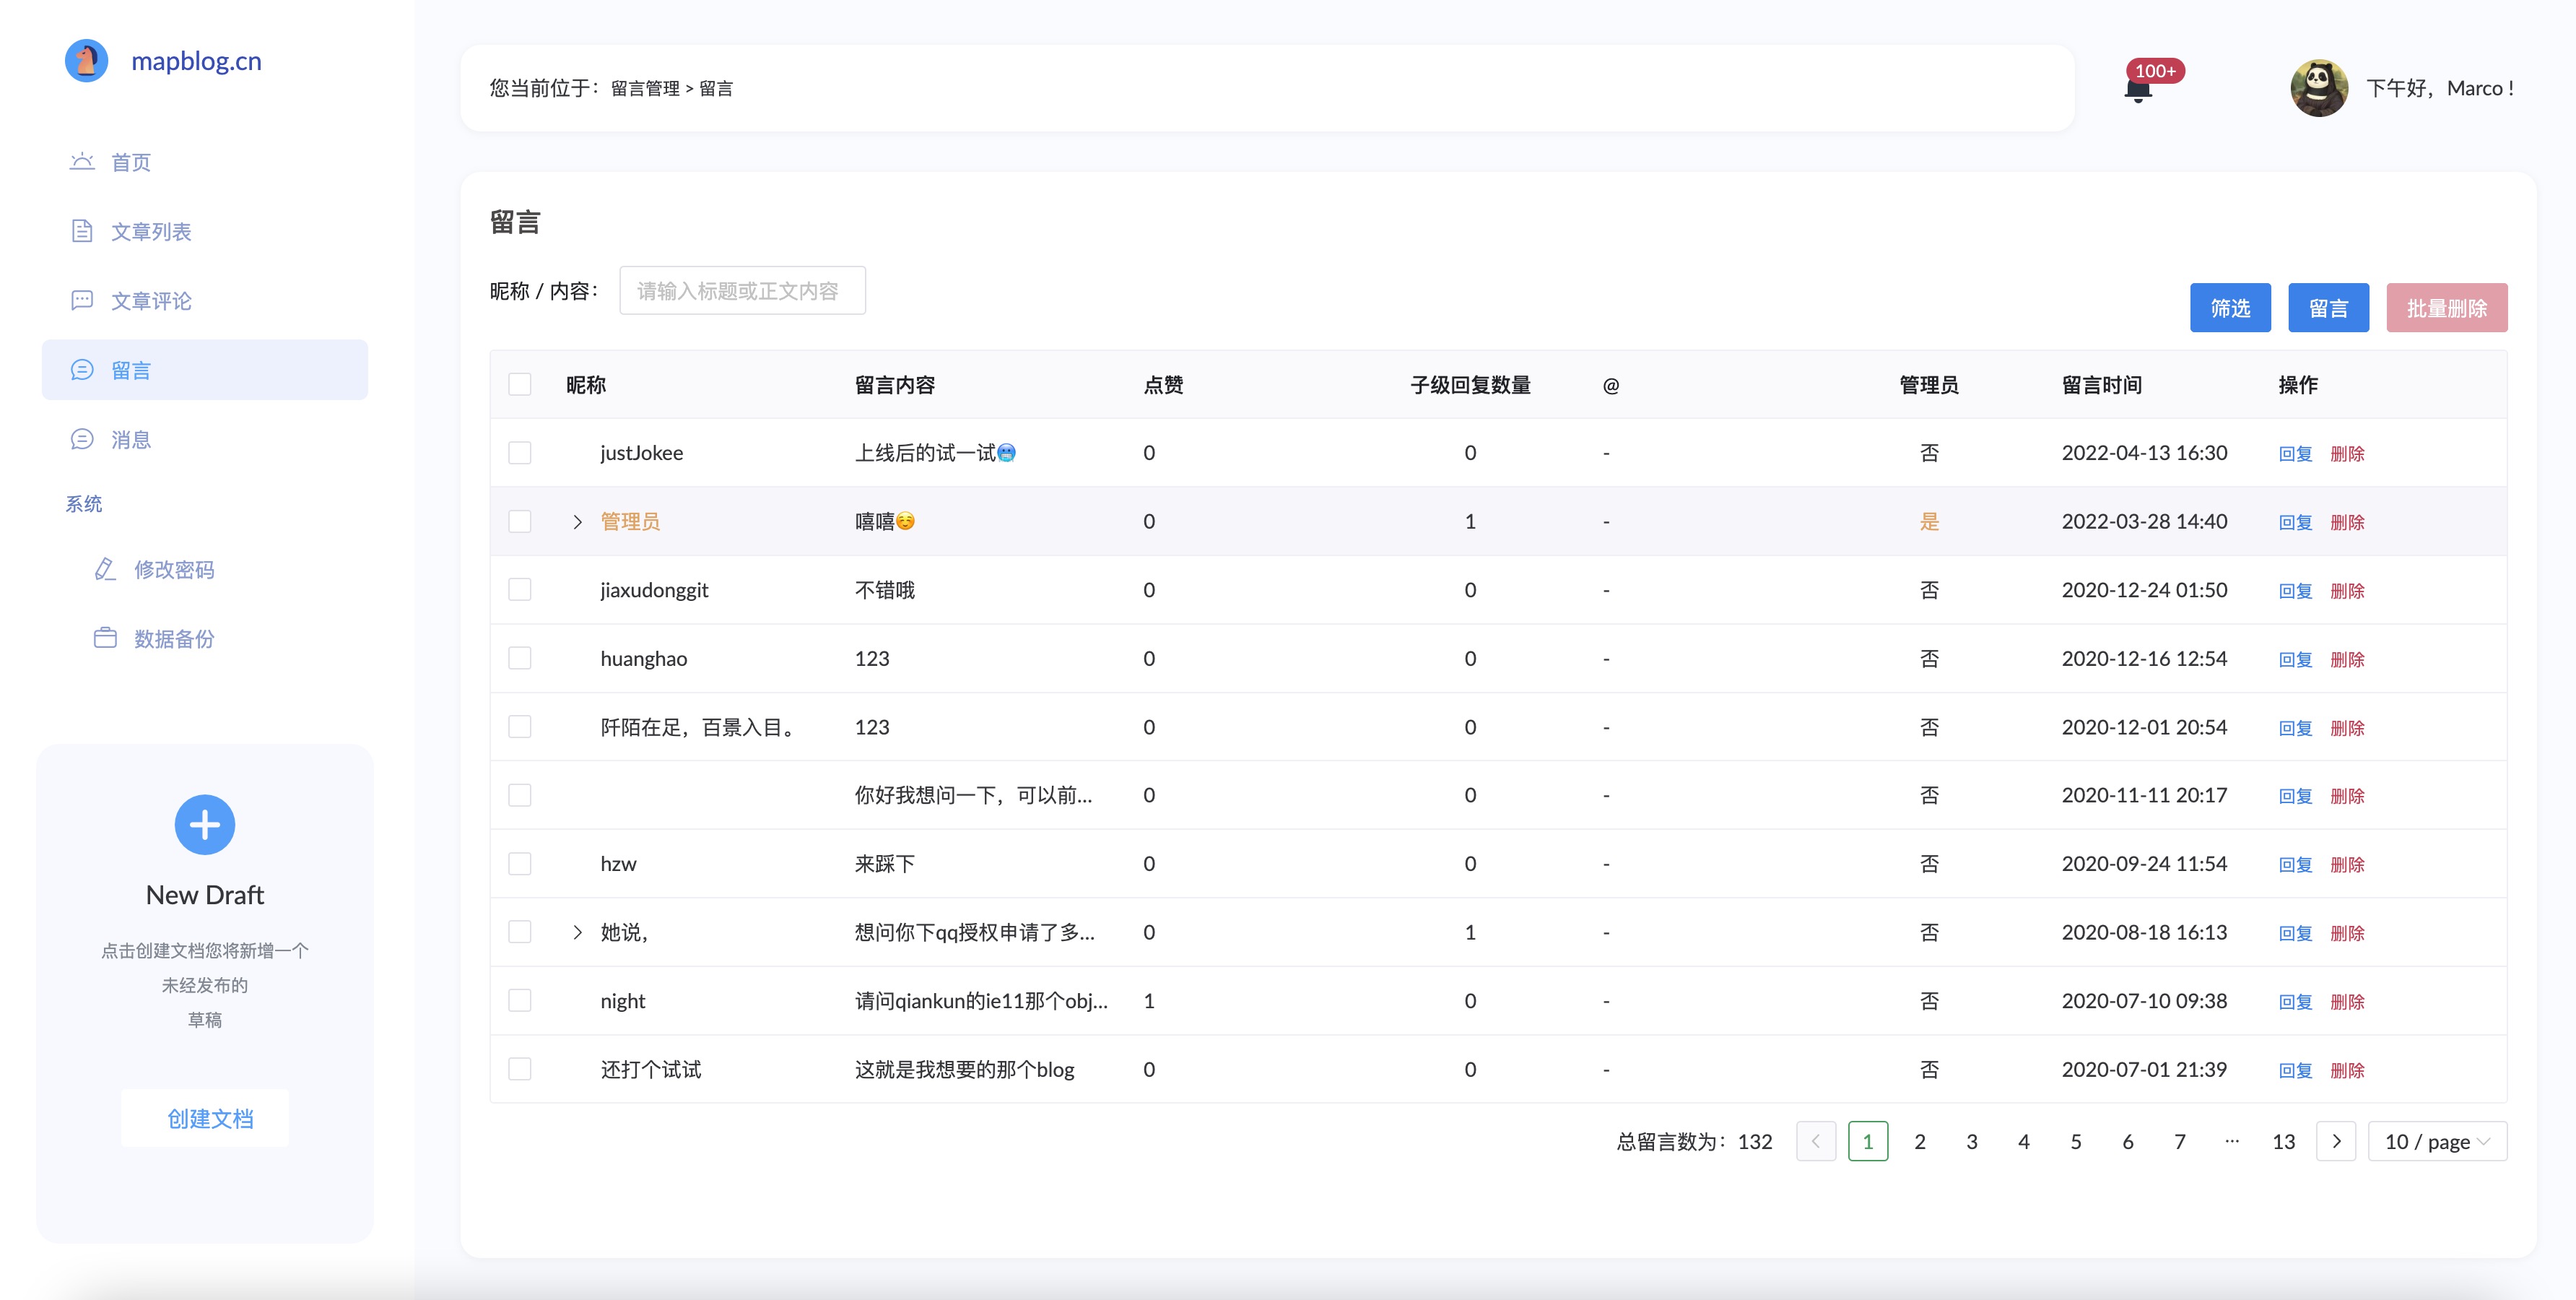
Task: Open 消息 in the sidebar
Action: coord(205,439)
